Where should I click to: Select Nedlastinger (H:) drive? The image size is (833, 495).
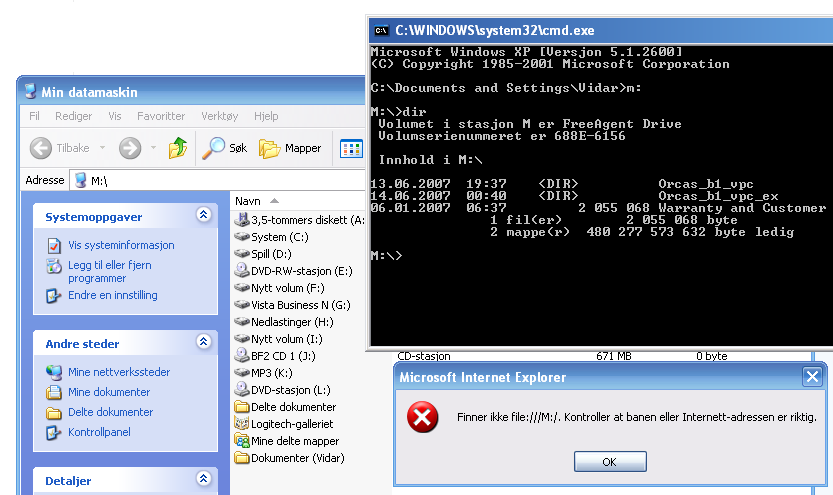tap(284, 322)
